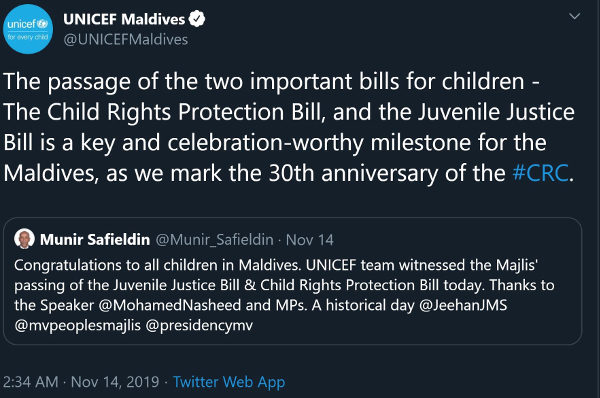Click the Nov 14, 2019 tweet date
Screen dimensions: 600x398
tap(115, 382)
